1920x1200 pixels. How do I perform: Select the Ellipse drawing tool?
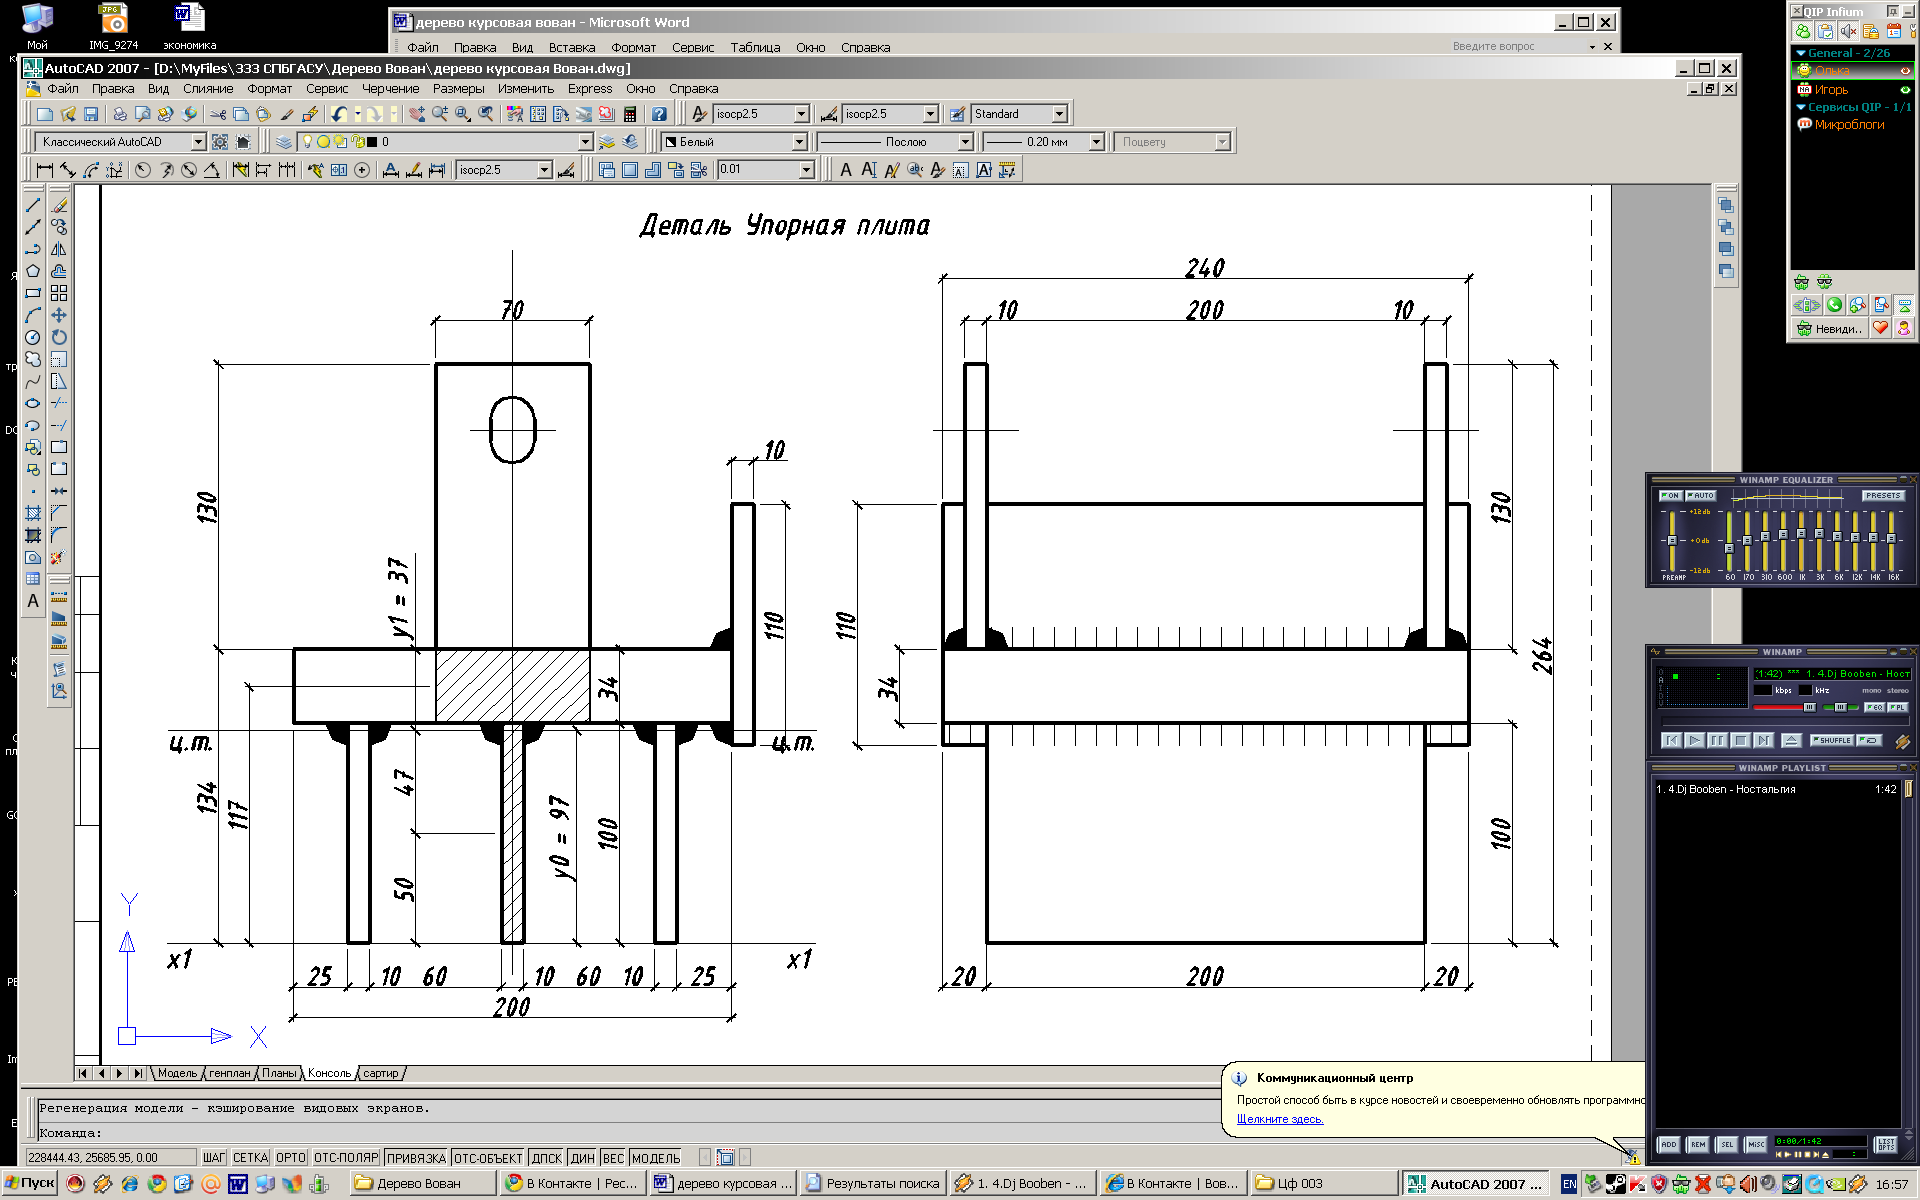click(33, 403)
